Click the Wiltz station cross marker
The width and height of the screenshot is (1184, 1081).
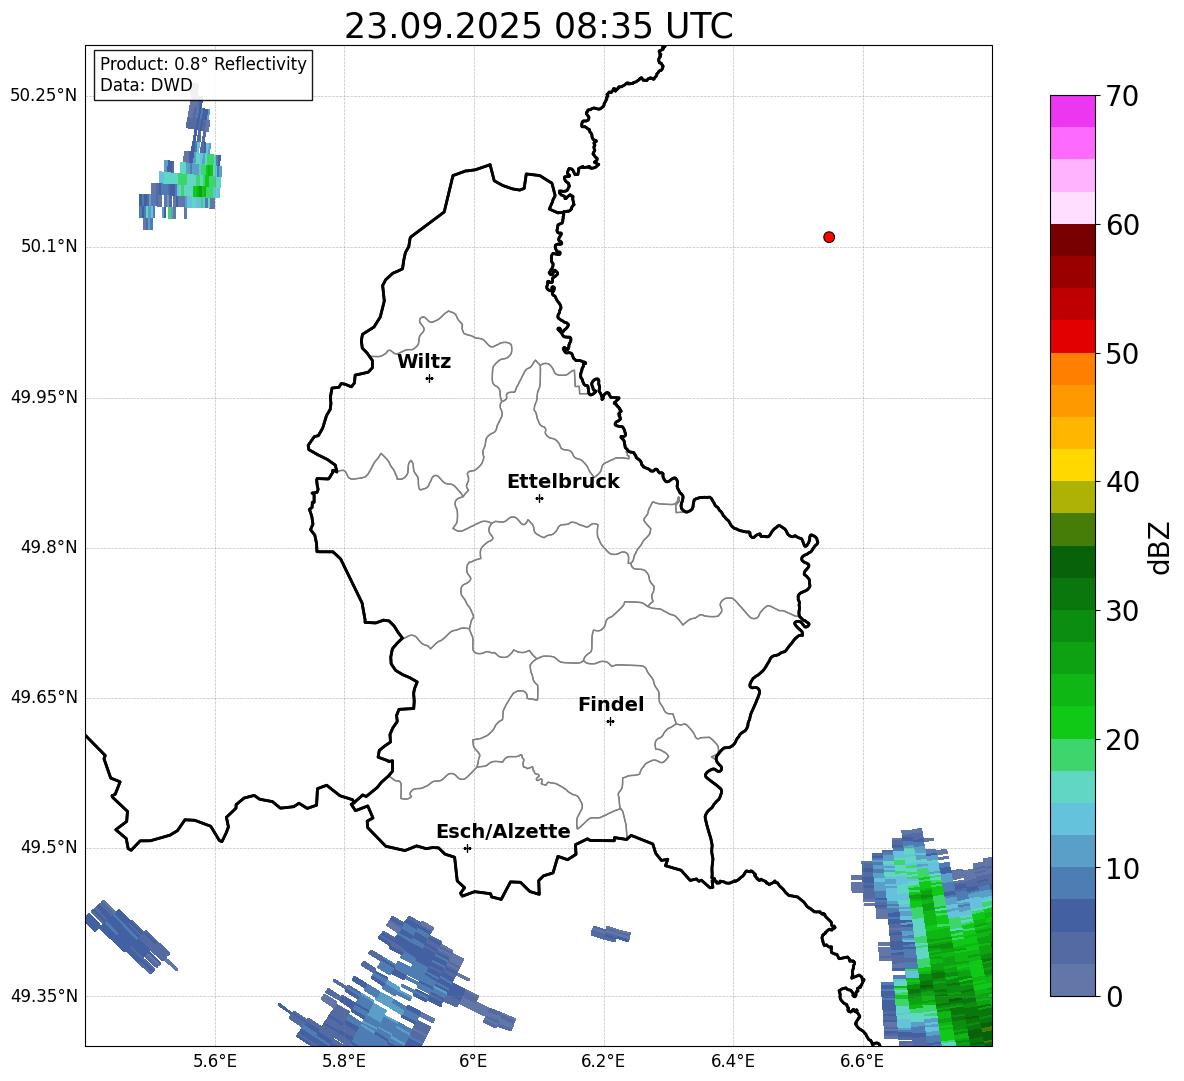click(430, 378)
